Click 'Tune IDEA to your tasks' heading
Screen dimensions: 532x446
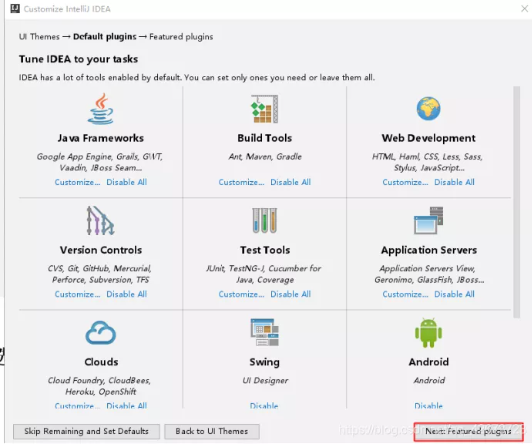pyautogui.click(x=78, y=59)
